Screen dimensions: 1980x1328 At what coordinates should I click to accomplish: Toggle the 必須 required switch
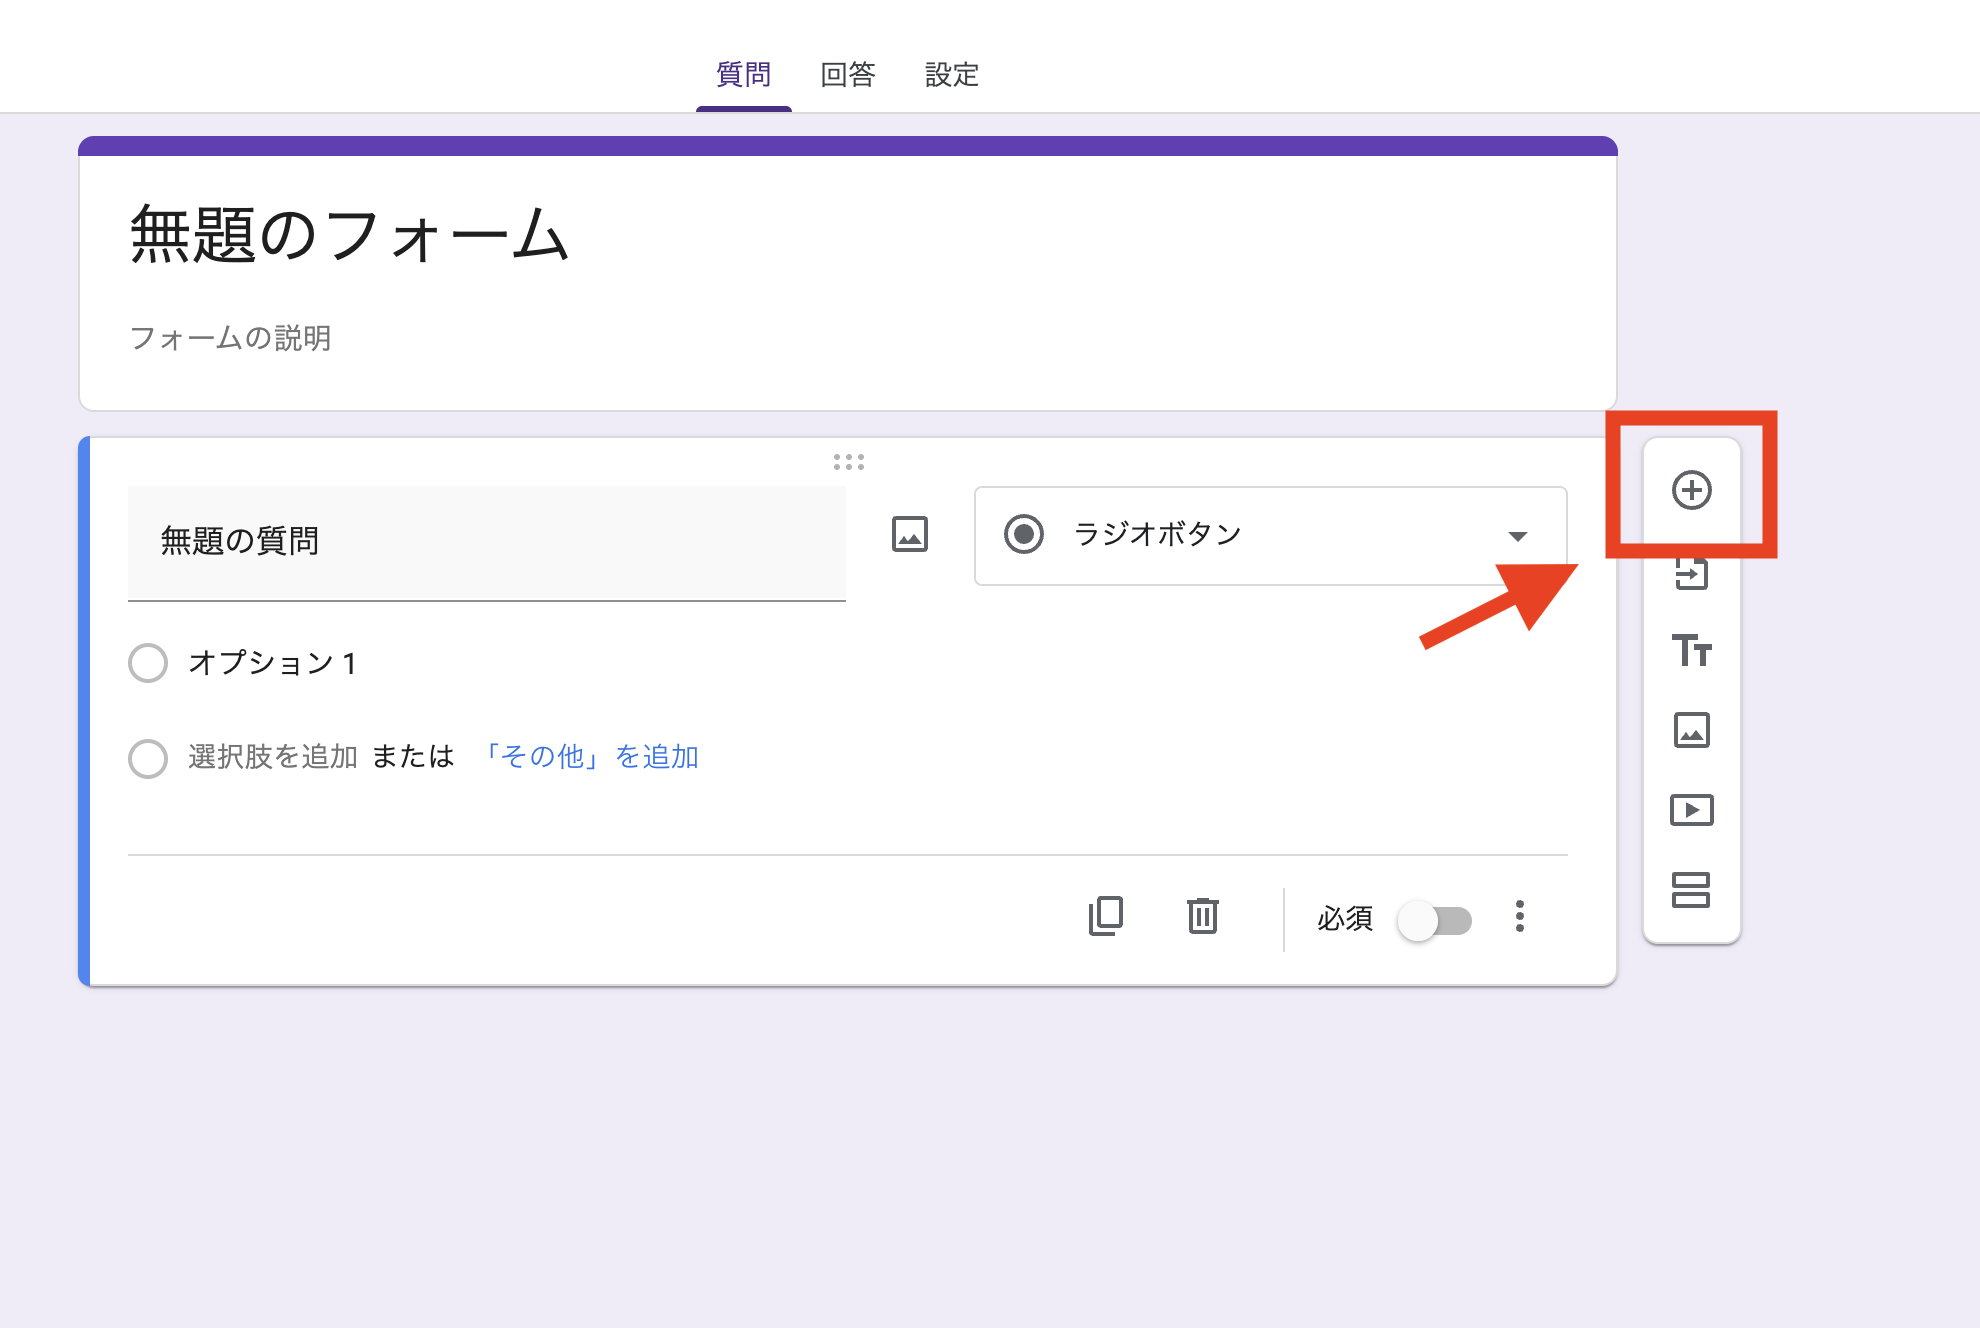click(x=1435, y=920)
